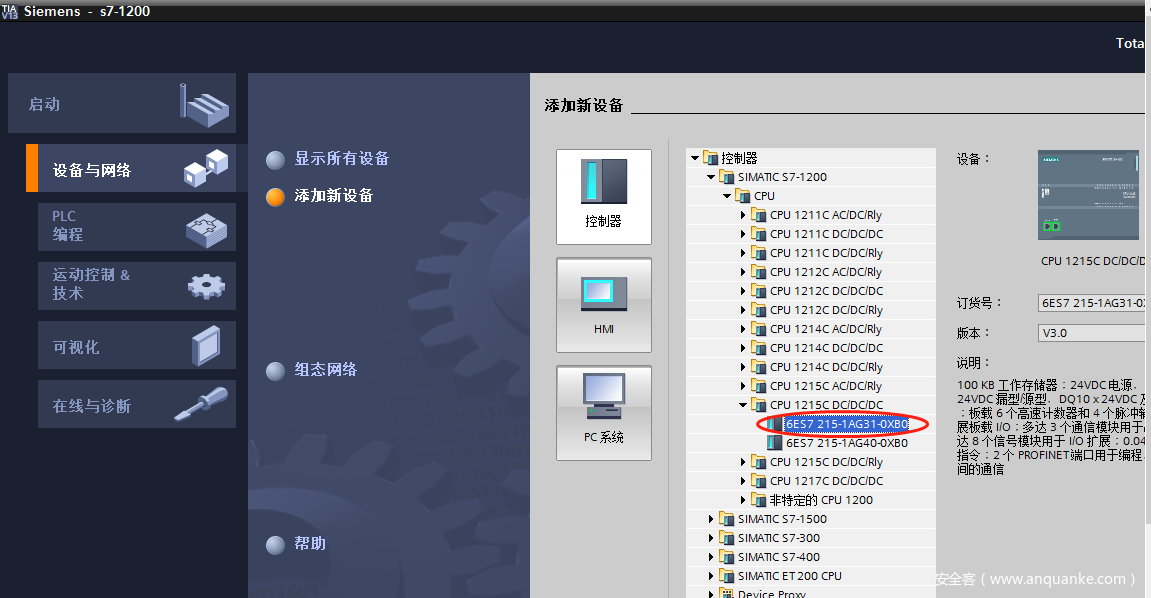Collapse the CPU folder node
This screenshot has height=598, width=1151.
coord(727,196)
